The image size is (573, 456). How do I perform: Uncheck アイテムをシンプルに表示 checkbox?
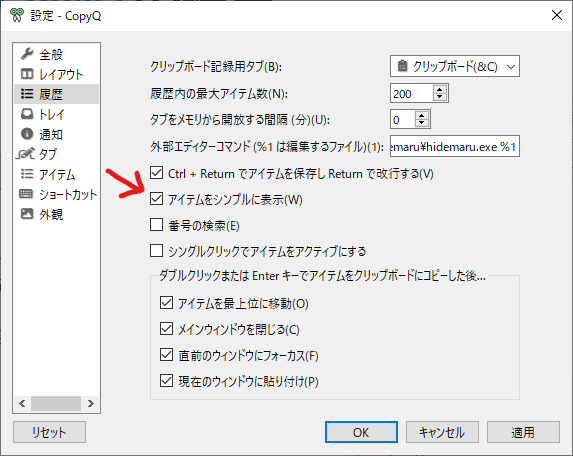(x=156, y=199)
